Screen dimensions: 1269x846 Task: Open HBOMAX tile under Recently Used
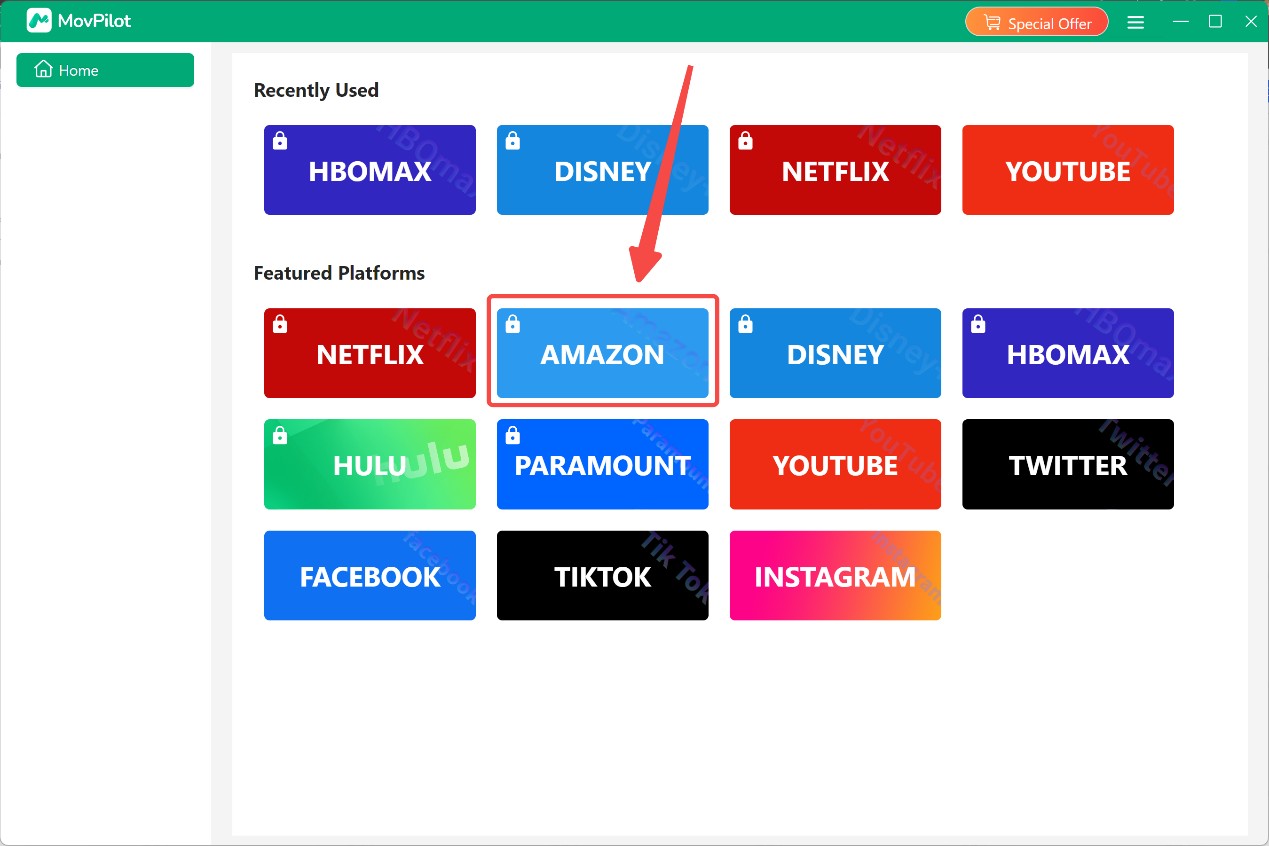point(370,170)
